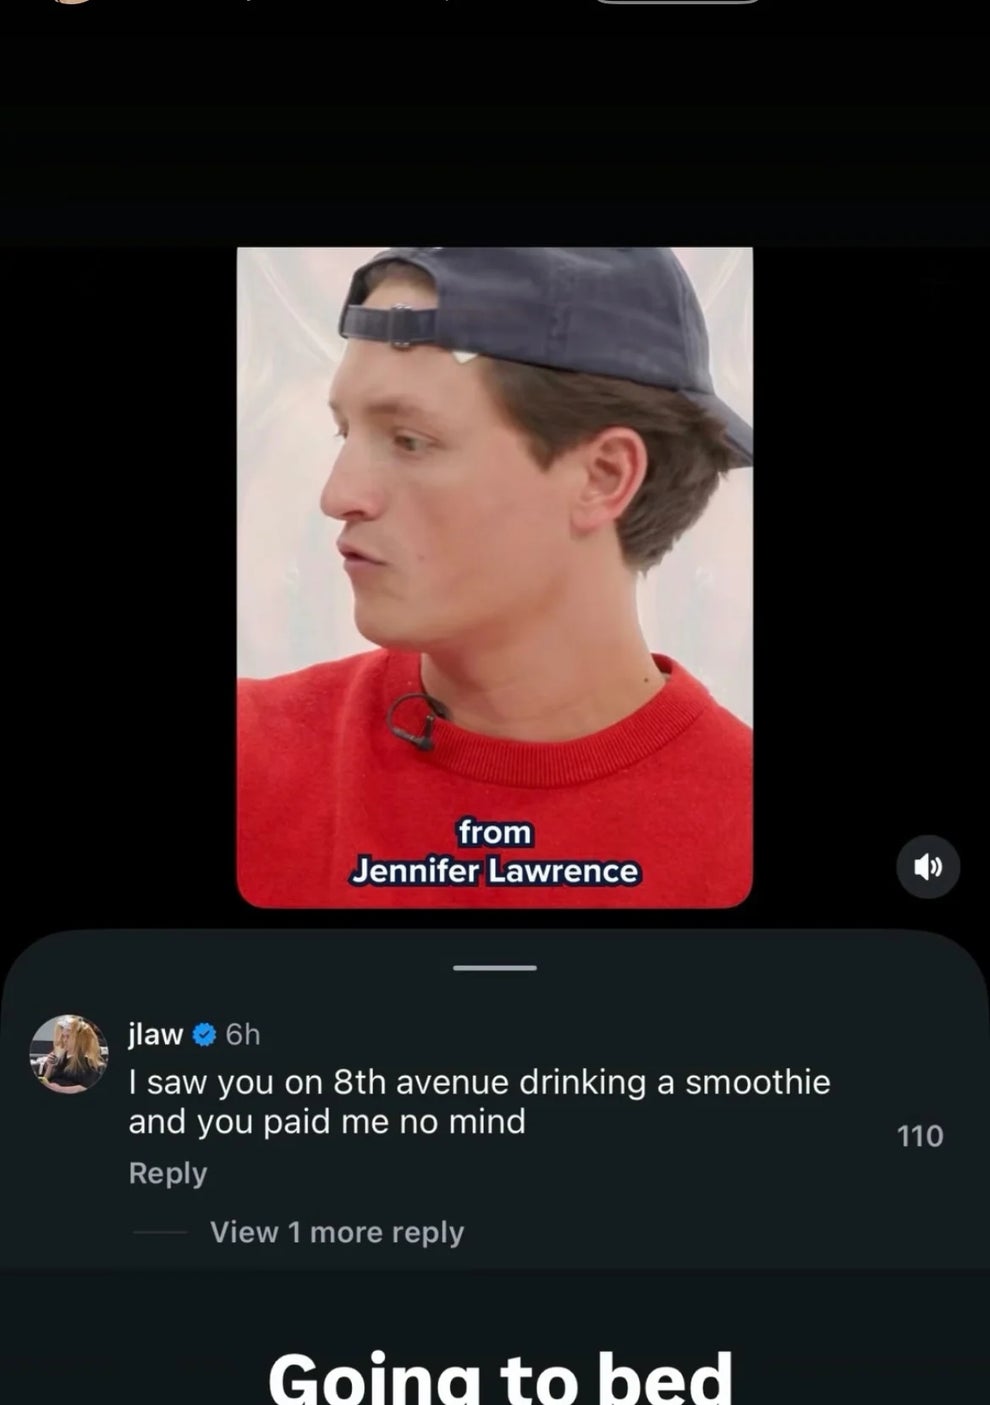Open jlaw's profile picture
Viewport: 990px width, 1405px height.
pos(69,1054)
